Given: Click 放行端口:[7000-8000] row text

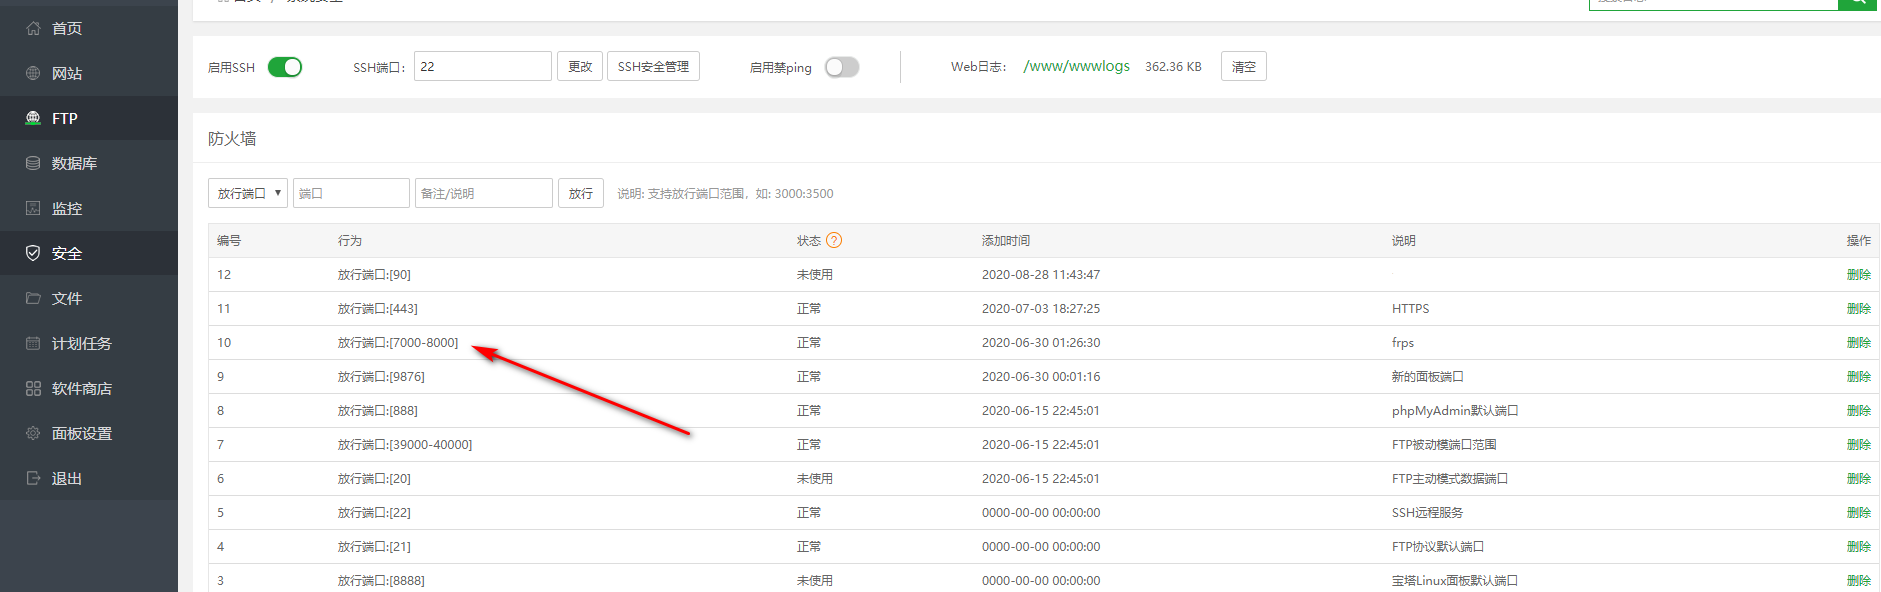Looking at the screenshot, I should click(398, 342).
